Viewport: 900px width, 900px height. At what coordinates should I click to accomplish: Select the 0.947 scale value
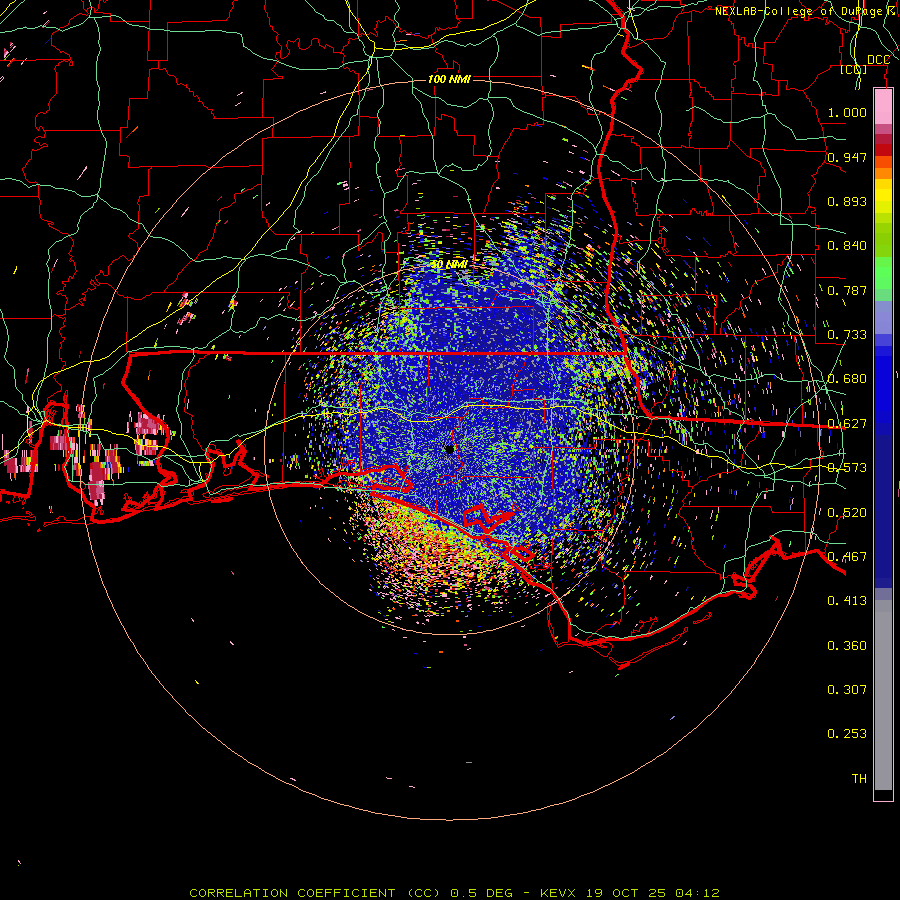click(847, 157)
